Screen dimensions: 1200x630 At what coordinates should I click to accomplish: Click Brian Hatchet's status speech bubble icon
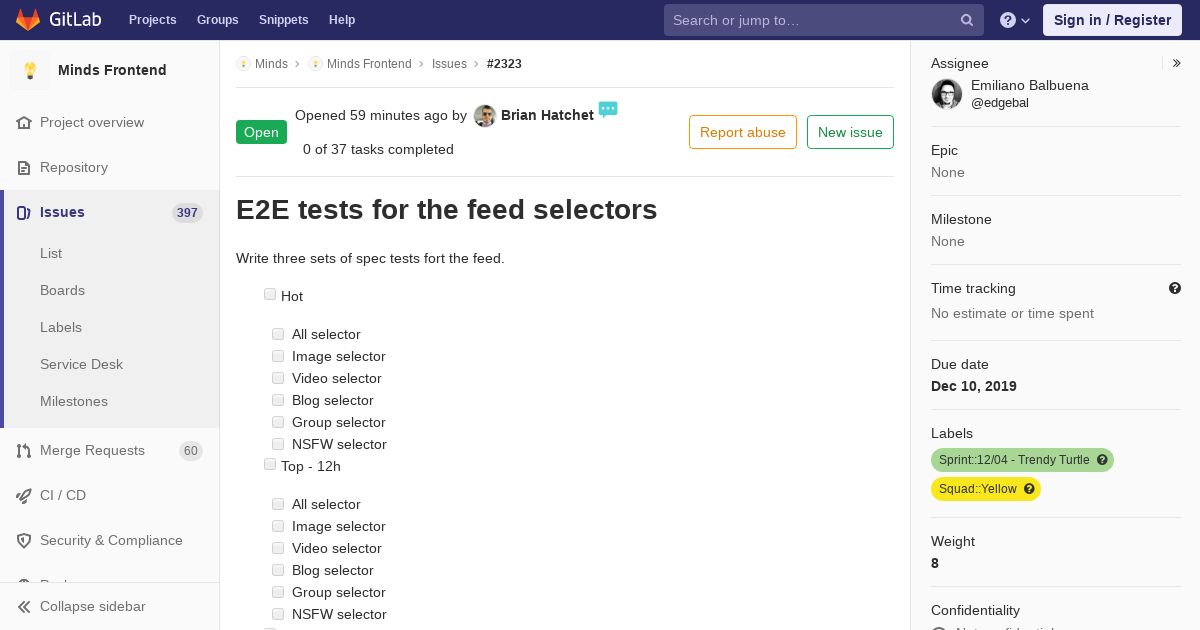pyautogui.click(x=608, y=109)
